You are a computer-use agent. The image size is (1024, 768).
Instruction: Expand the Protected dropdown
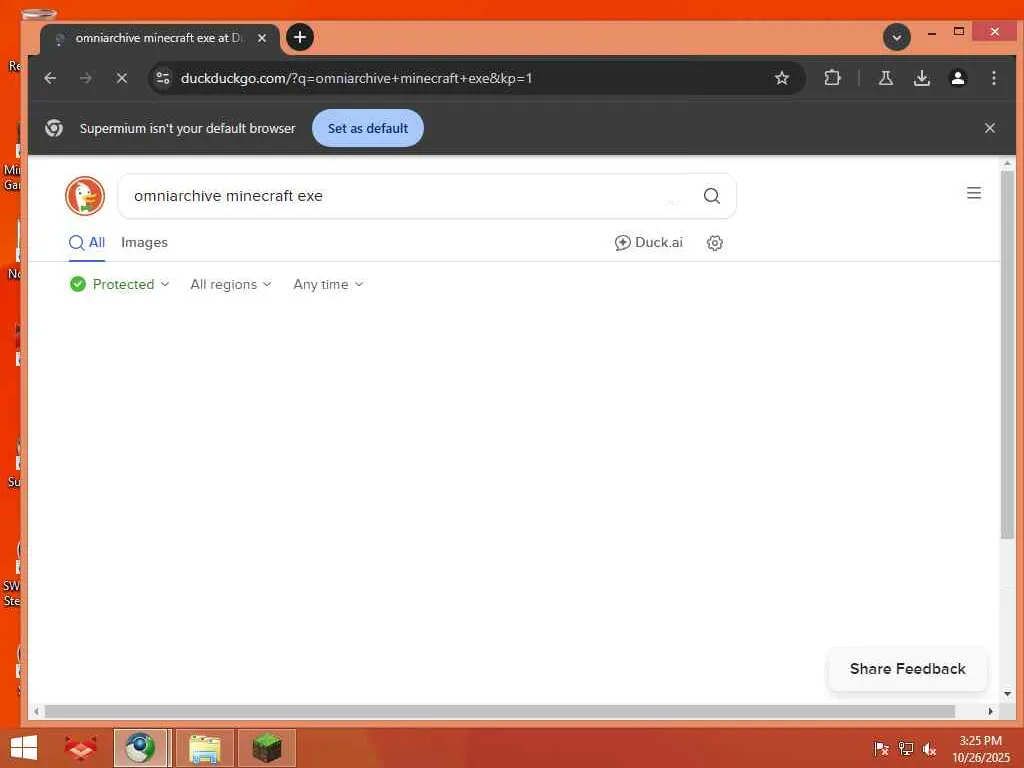click(x=120, y=284)
